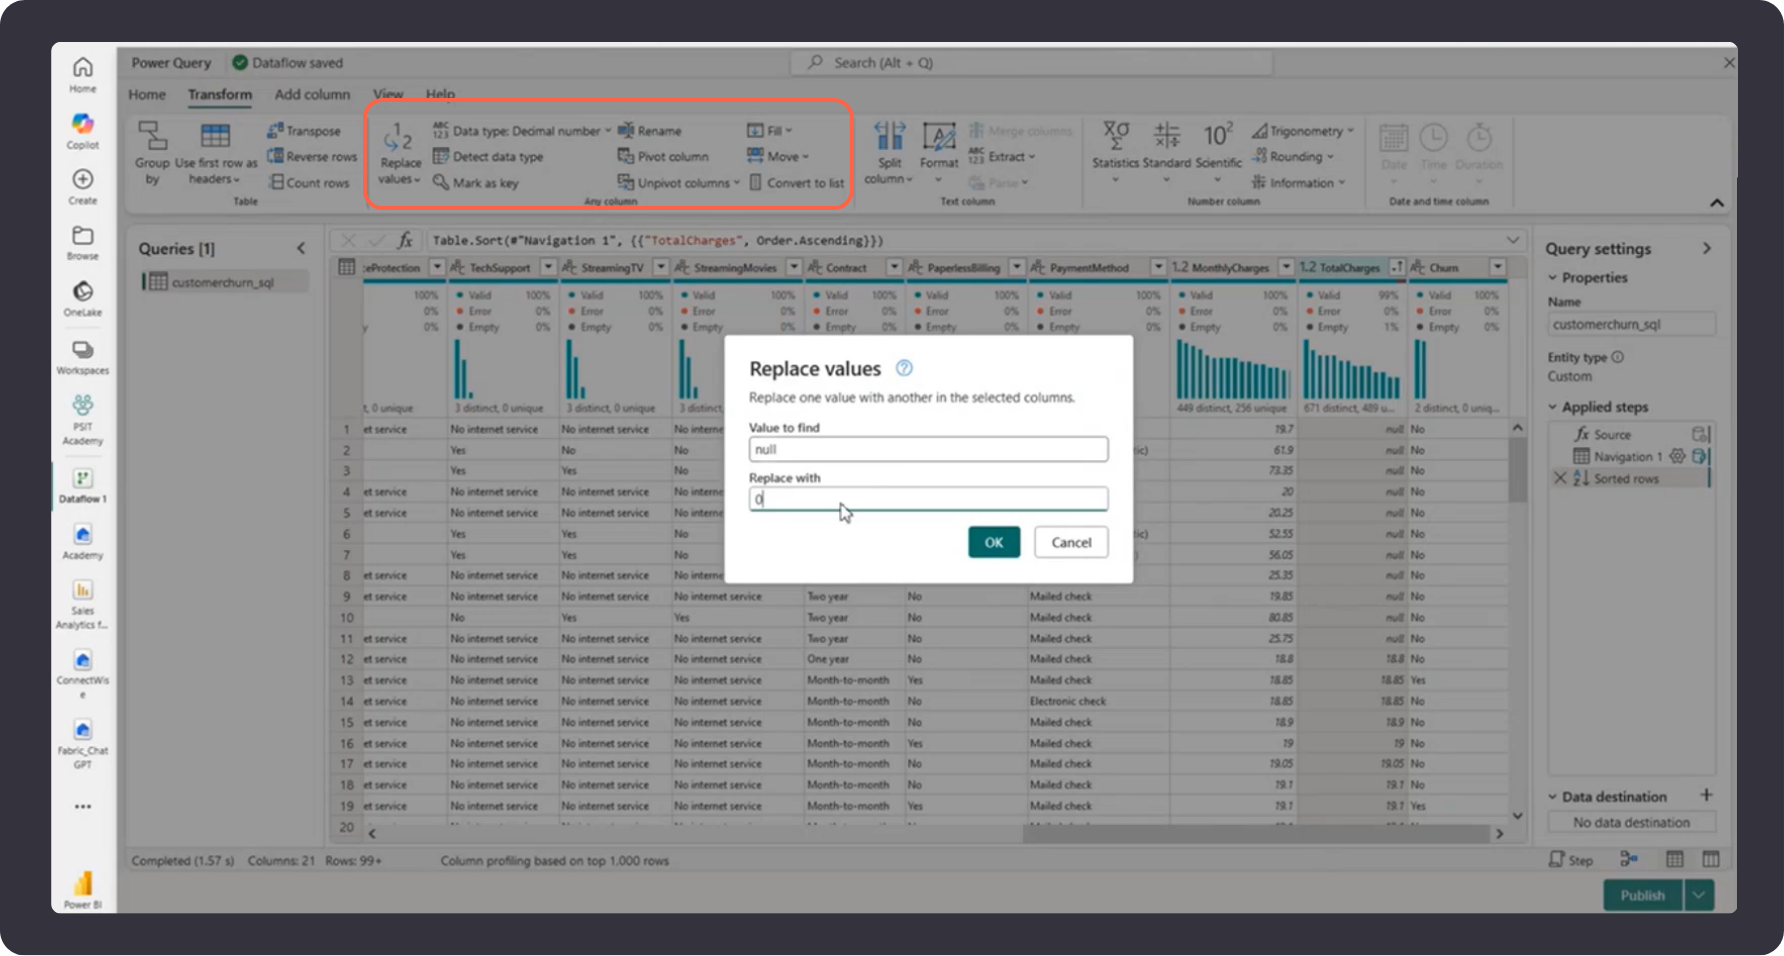Expand the Publish button dropdown arrow
The width and height of the screenshot is (1784, 956).
point(1699,895)
